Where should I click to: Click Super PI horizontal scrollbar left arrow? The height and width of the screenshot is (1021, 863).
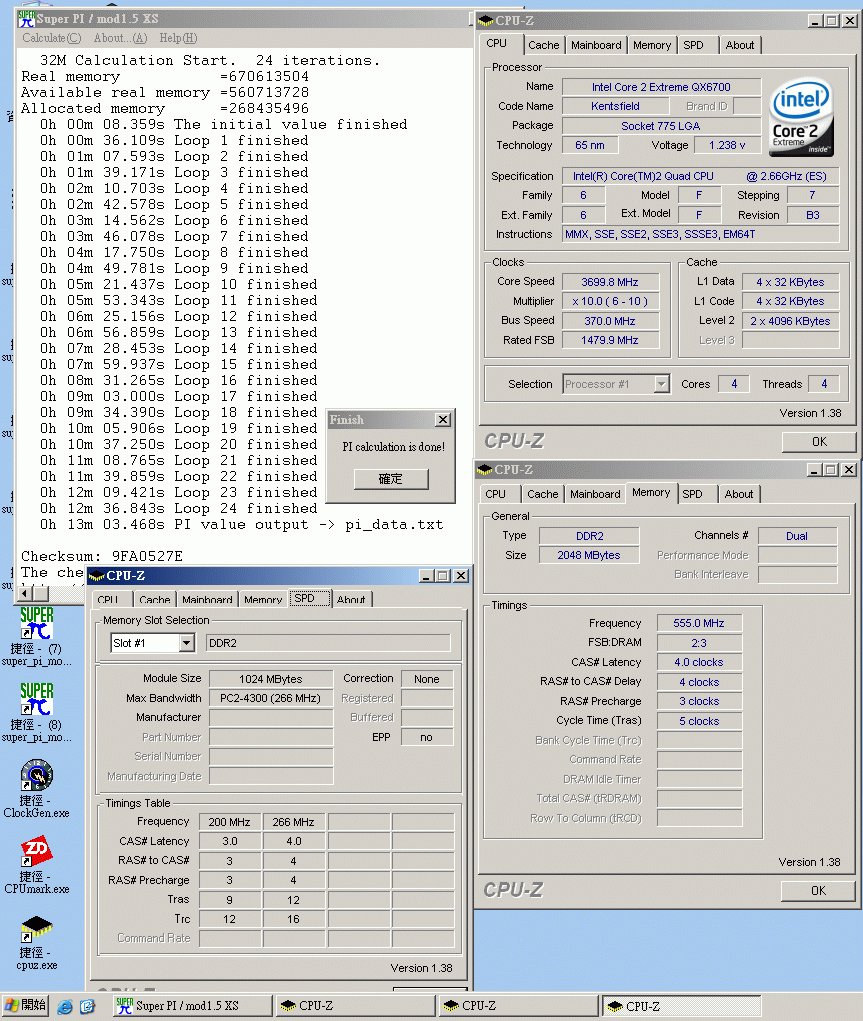click(25, 593)
